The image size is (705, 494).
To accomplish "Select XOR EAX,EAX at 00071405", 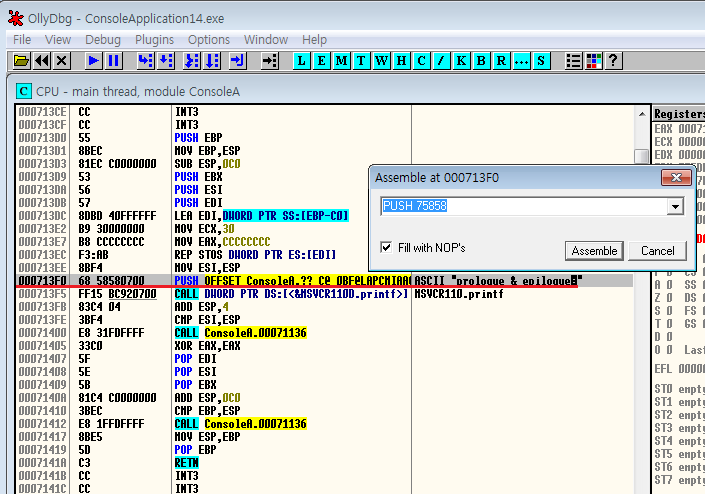I will point(324,346).
